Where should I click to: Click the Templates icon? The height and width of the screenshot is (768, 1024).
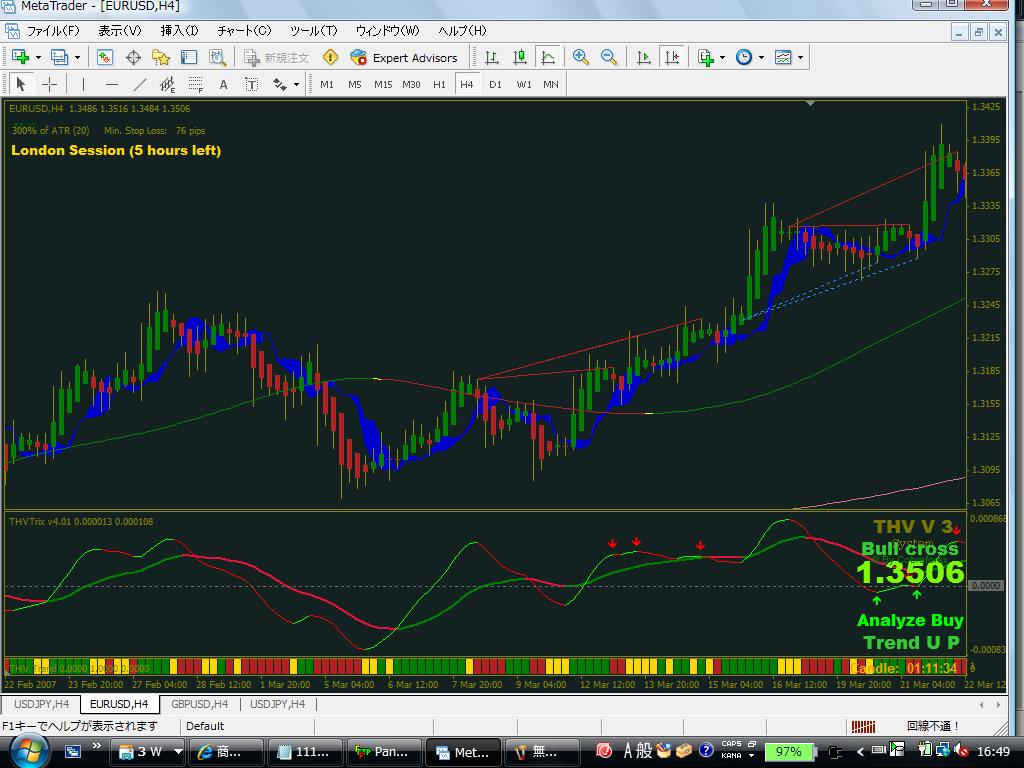(783, 57)
